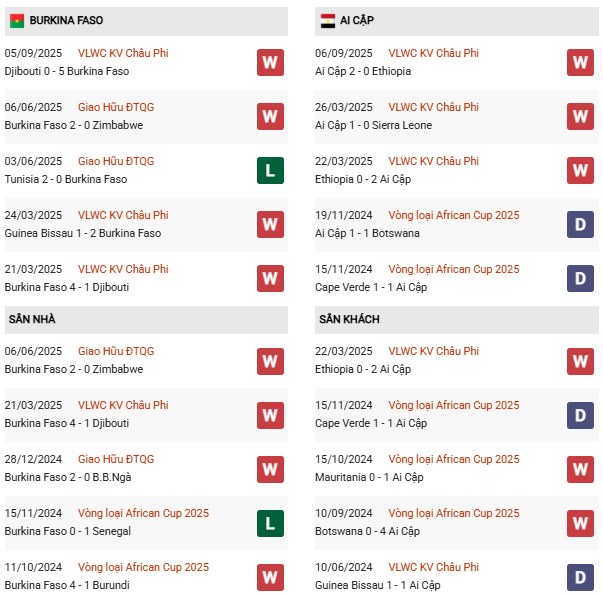This screenshot has width=603, height=596.
Task: Click the Burkina Faso flag icon
Action: click(17, 20)
